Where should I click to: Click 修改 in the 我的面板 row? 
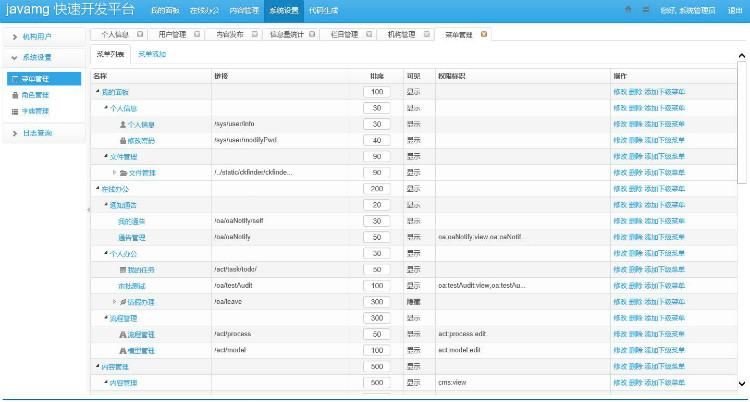tap(620, 92)
